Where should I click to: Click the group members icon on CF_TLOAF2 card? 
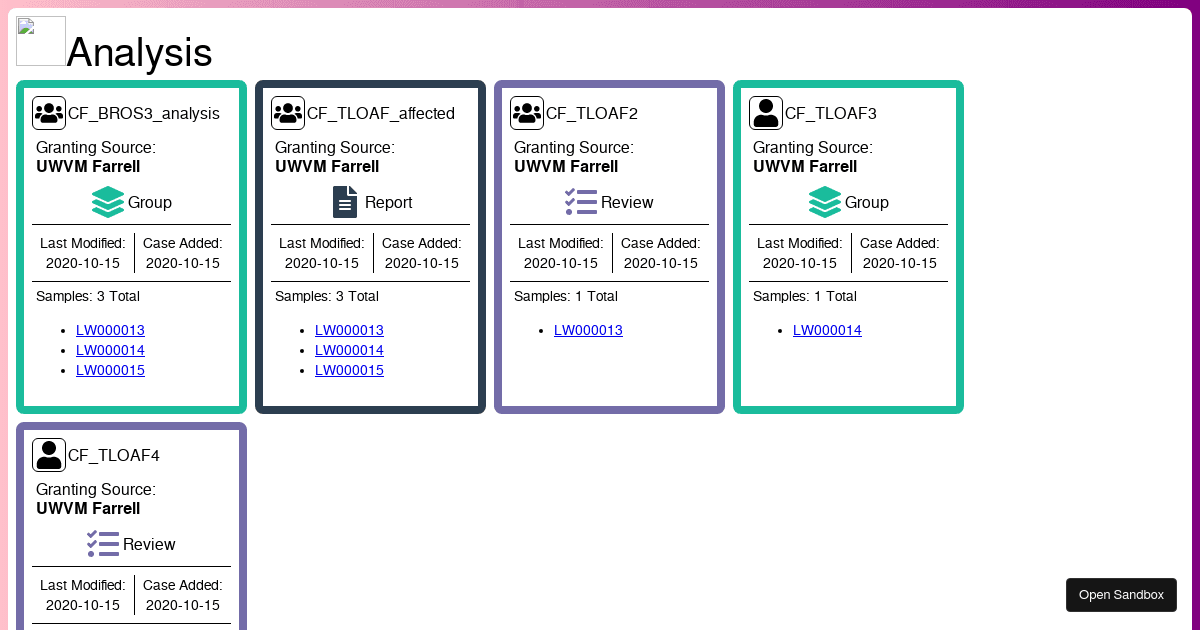coord(526,112)
